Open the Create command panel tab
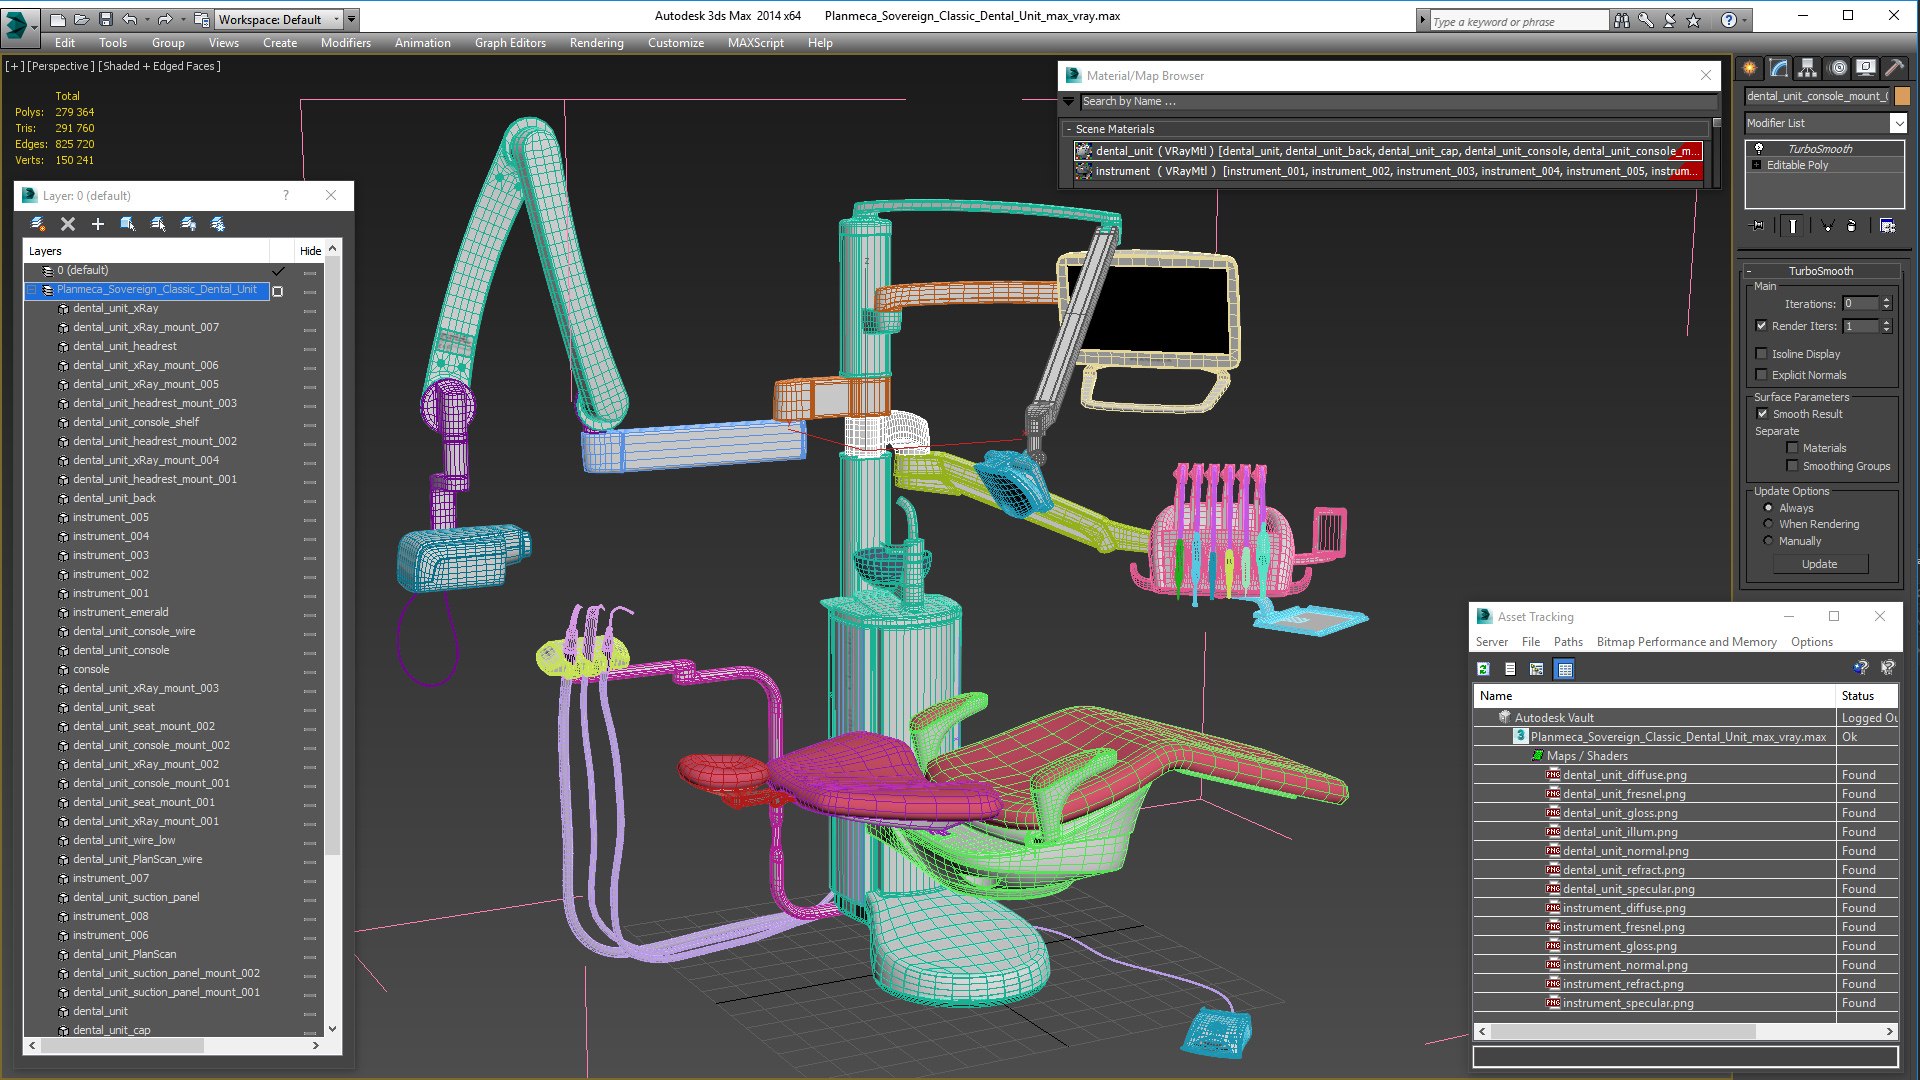Viewport: 1920px width, 1080px height. pos(1750,68)
